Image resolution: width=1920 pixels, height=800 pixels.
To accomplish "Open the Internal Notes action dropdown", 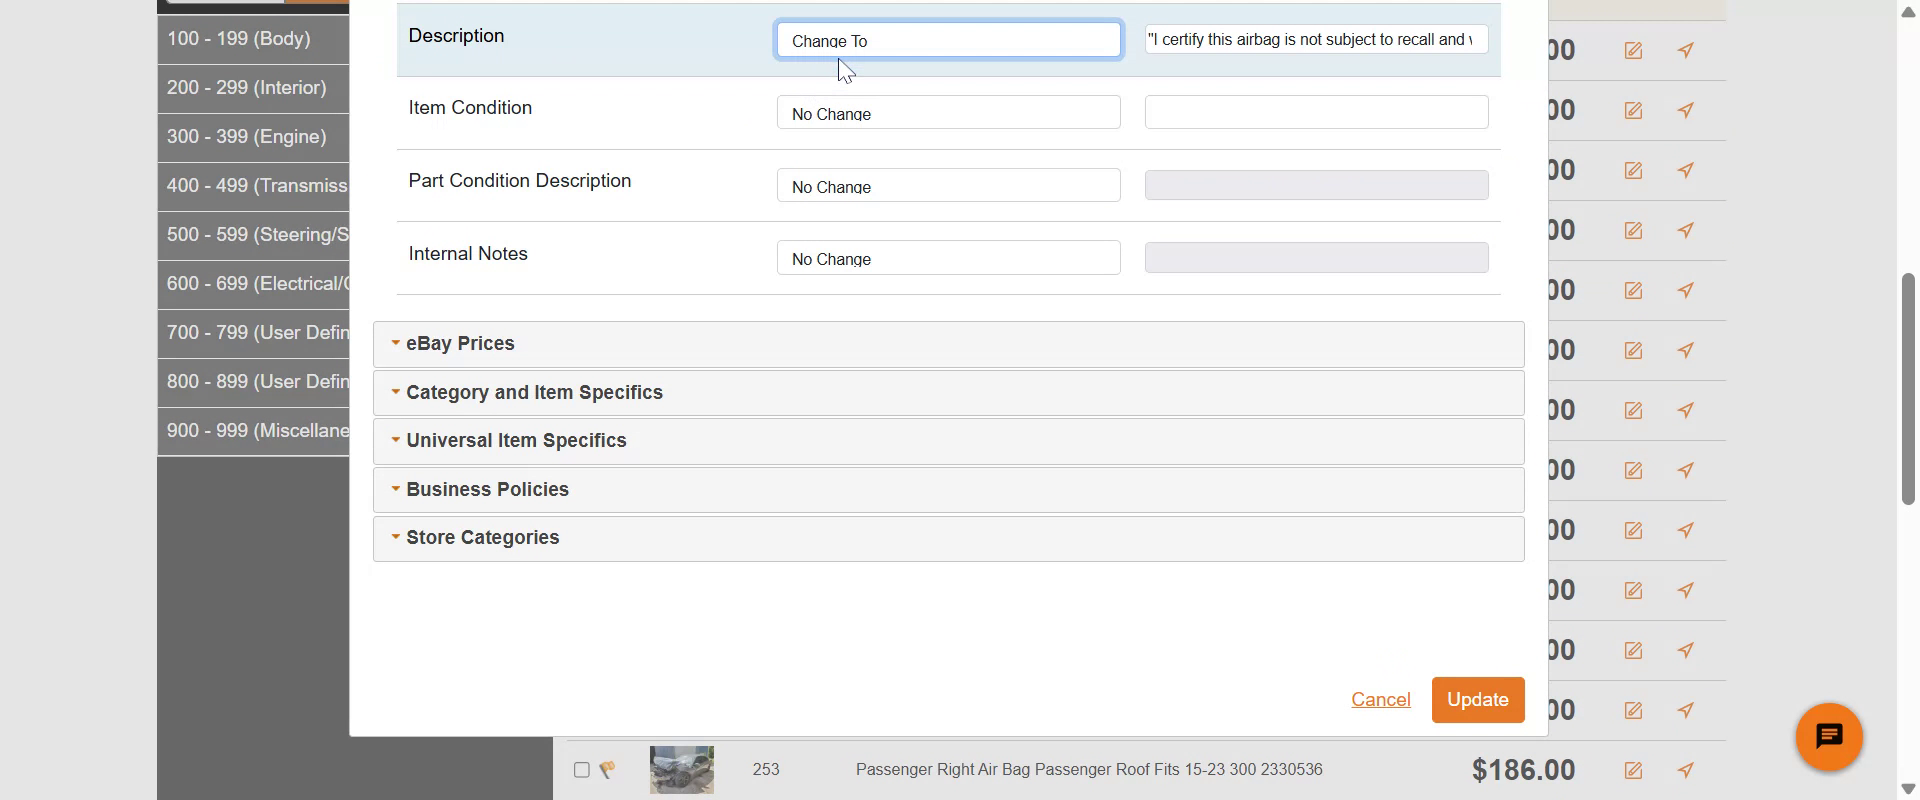I will pyautogui.click(x=948, y=258).
